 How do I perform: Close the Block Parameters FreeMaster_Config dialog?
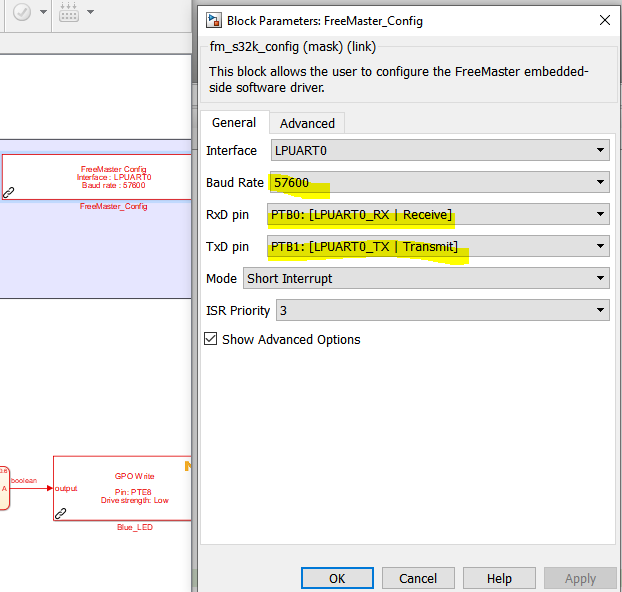605,20
